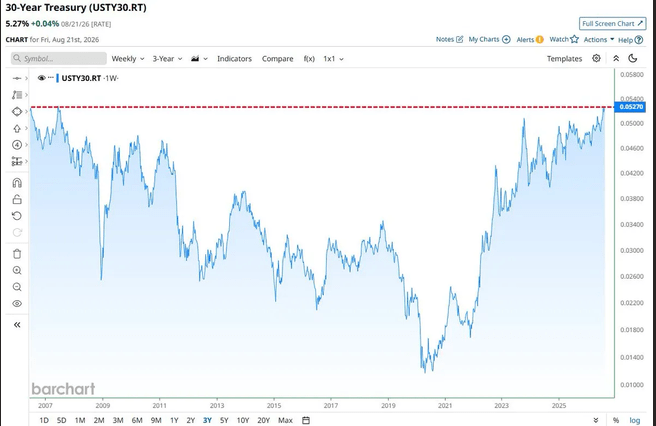Image resolution: width=656 pixels, height=426 pixels.
Task: Open chart settings gear icon
Action: tap(596, 58)
